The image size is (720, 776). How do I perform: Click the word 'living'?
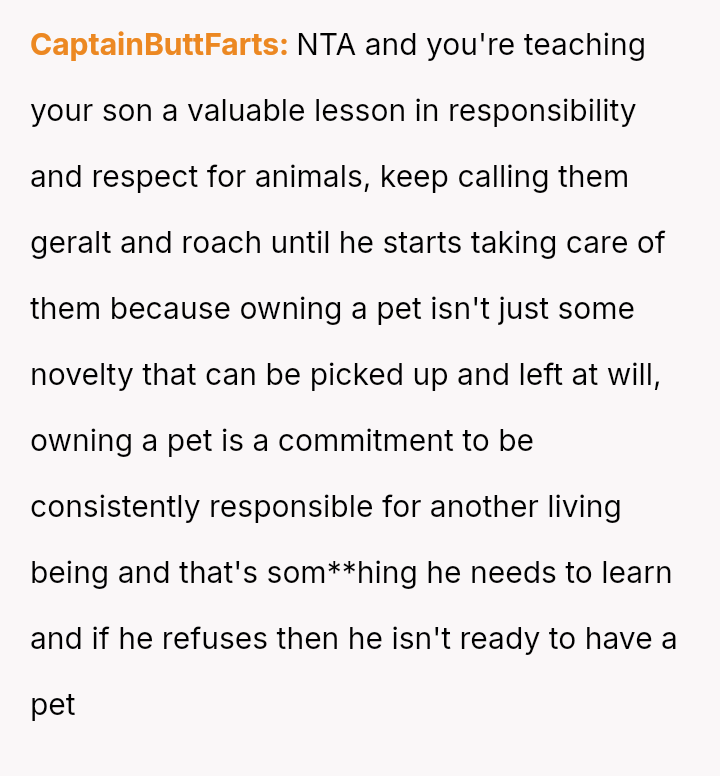(584, 507)
